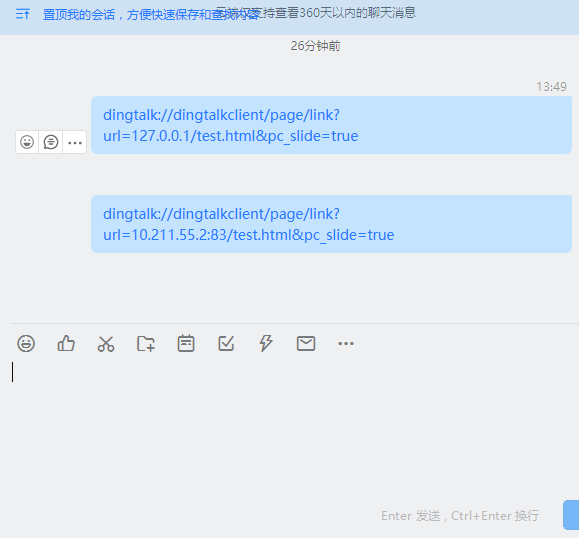Open the pin my conversation tip link
The image size is (579, 538).
[151, 15]
